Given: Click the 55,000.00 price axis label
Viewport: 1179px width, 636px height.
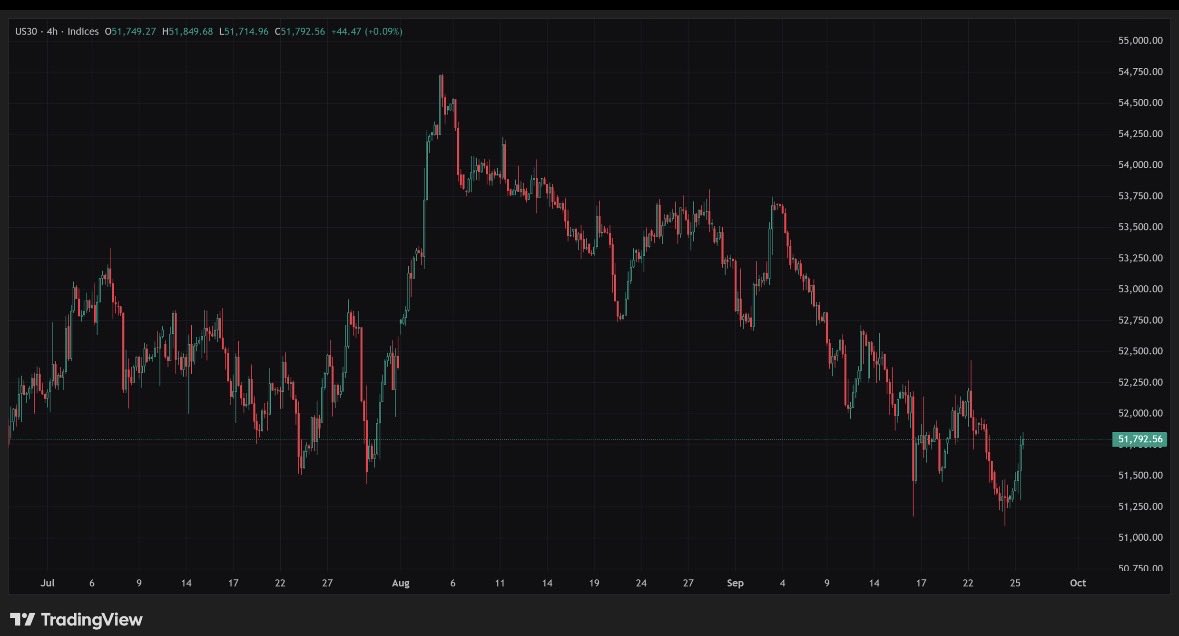Looking at the screenshot, I should 1141,41.
